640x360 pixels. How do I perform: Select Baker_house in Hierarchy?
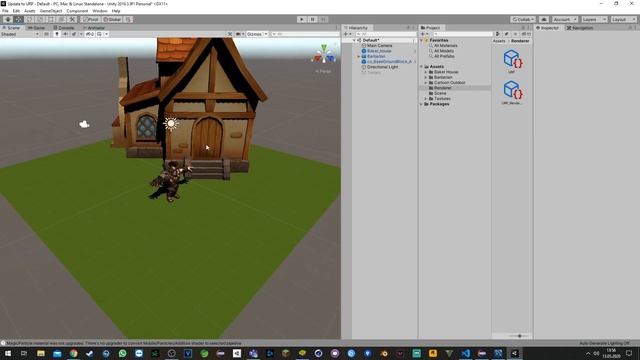point(379,51)
